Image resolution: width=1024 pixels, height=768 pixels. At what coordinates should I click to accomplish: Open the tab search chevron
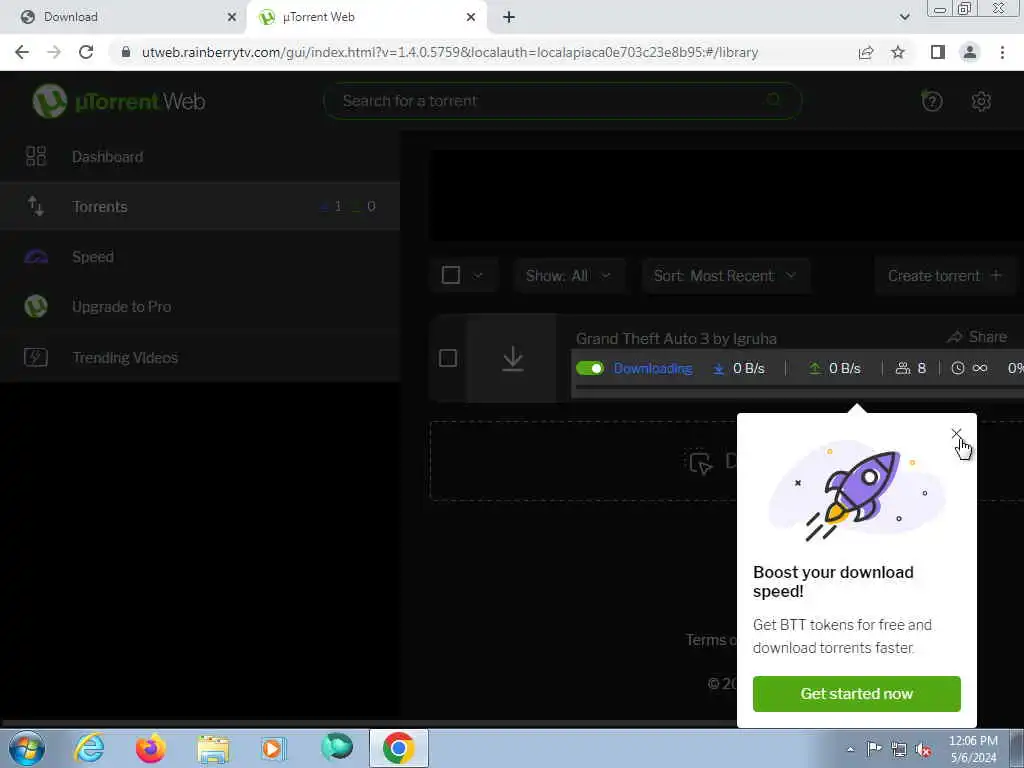tap(904, 17)
